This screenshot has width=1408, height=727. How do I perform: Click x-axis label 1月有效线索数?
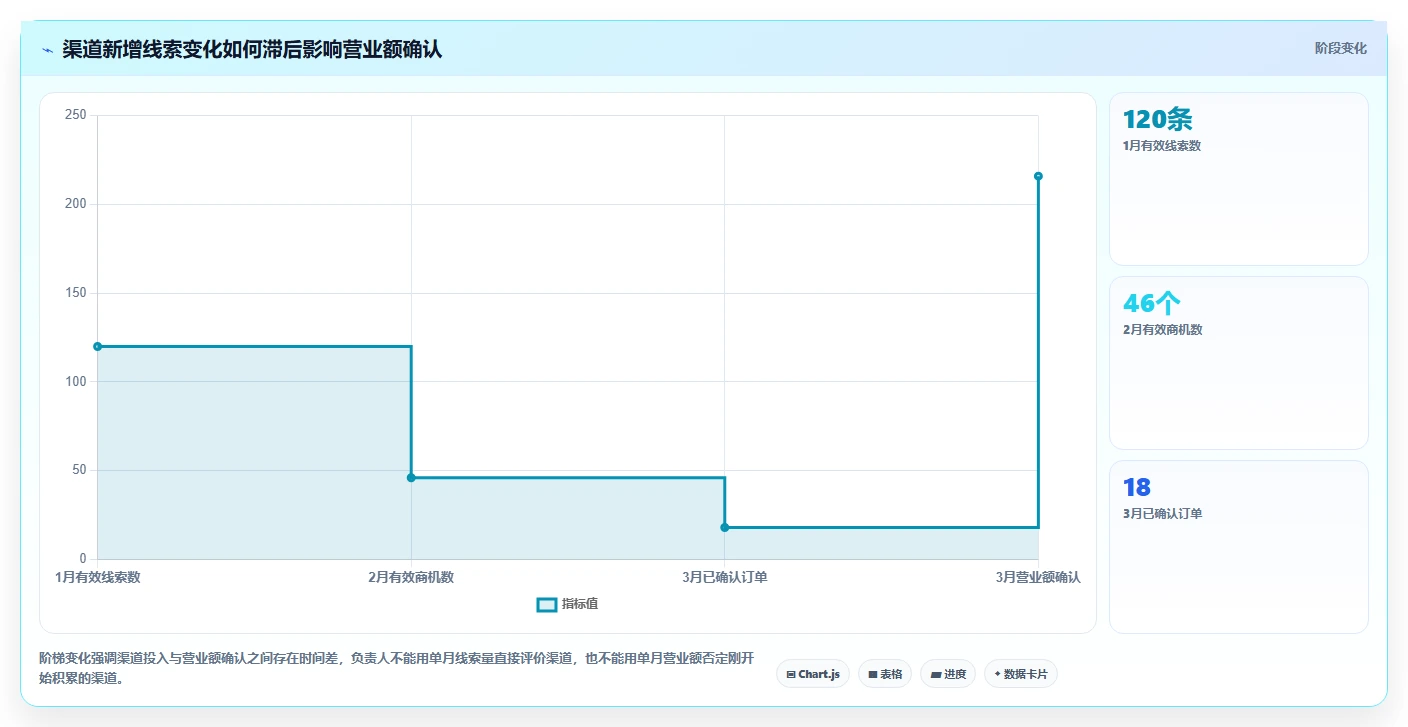[x=97, y=577]
